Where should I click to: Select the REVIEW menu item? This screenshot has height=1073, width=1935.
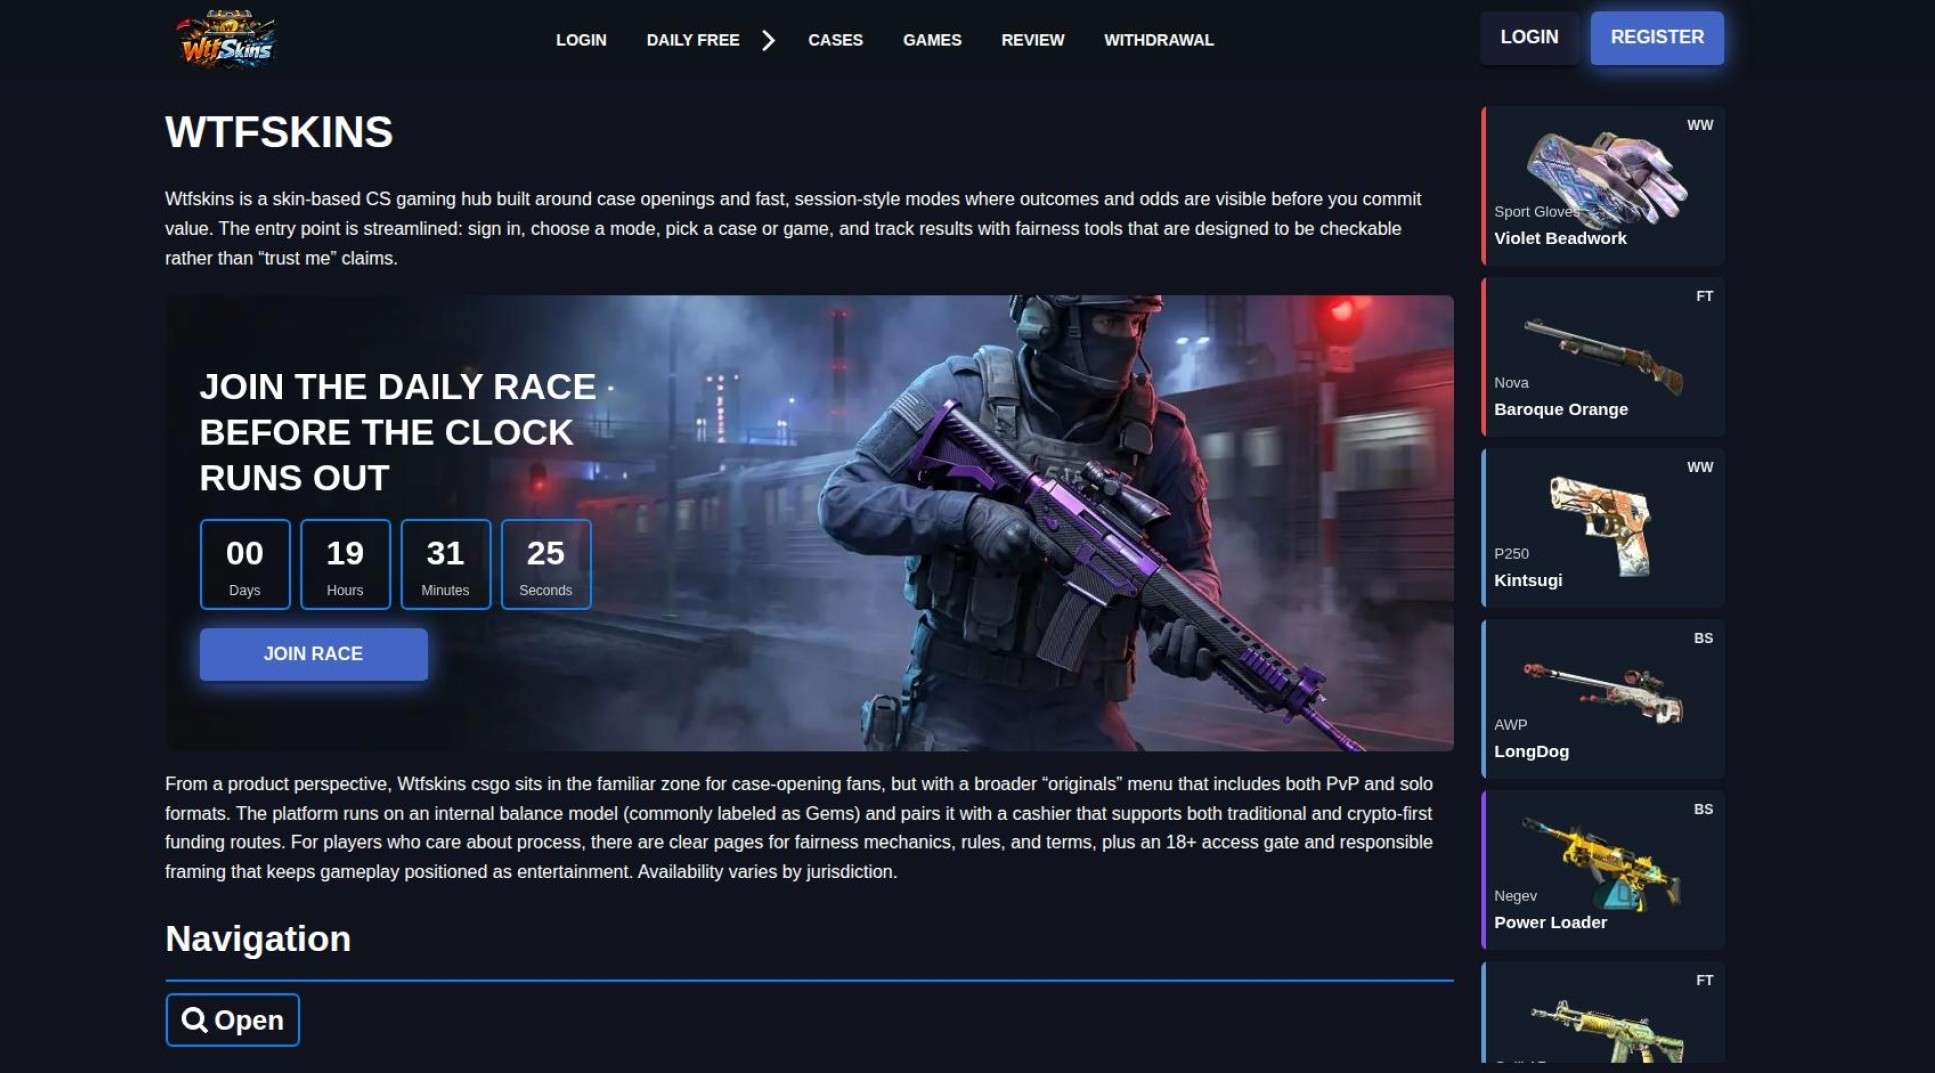[1033, 40]
